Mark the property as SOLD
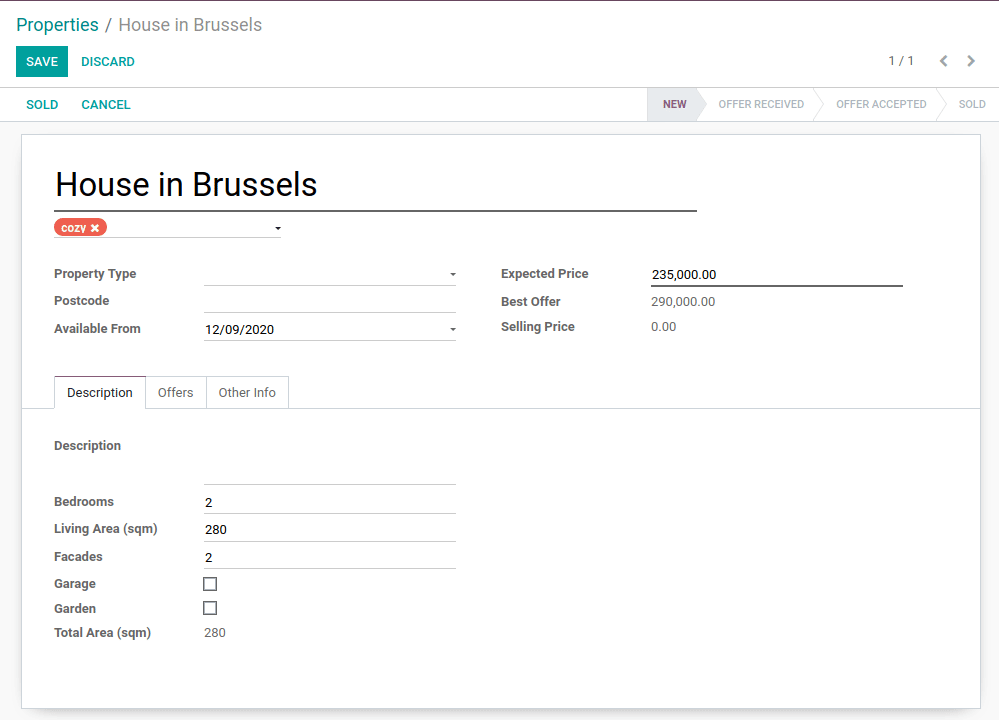The height and width of the screenshot is (720, 999). tap(42, 104)
